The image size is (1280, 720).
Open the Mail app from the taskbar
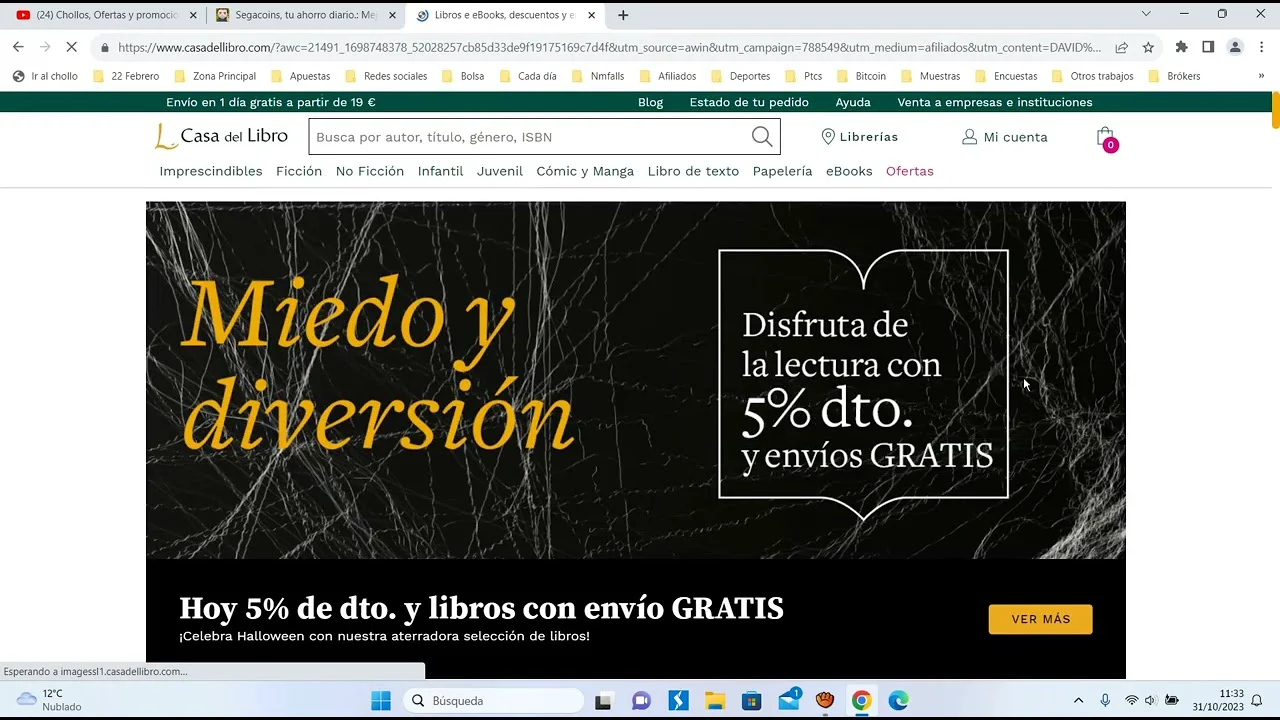tap(788, 701)
